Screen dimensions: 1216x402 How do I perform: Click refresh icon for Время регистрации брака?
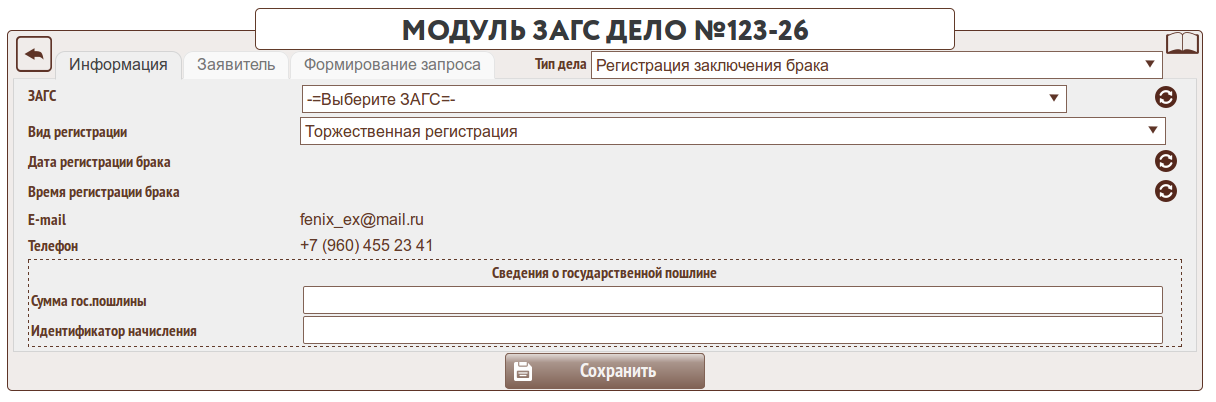click(x=1166, y=191)
